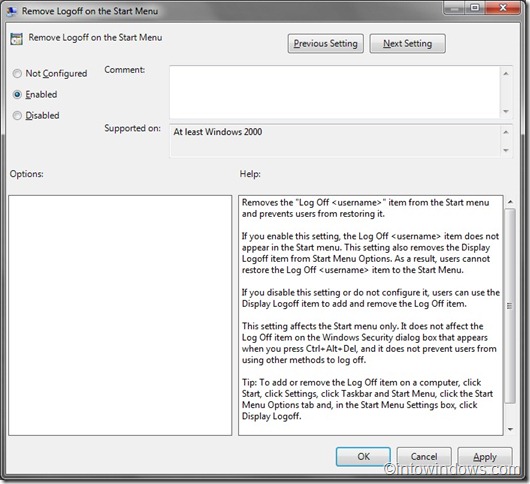Click the 'Comment:' label
The image size is (530, 484).
(124, 70)
